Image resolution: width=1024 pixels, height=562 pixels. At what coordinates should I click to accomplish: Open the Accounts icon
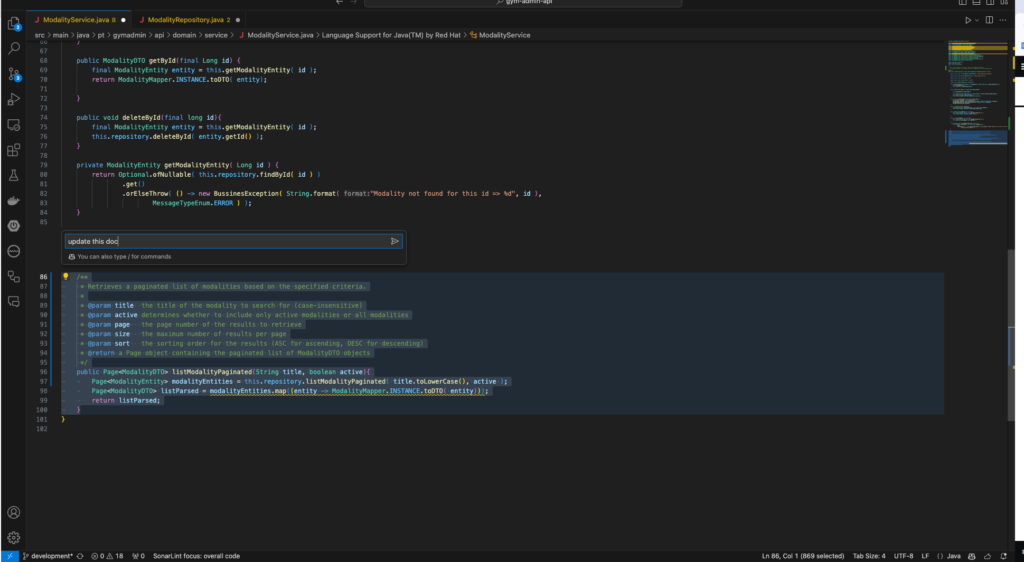point(13,512)
